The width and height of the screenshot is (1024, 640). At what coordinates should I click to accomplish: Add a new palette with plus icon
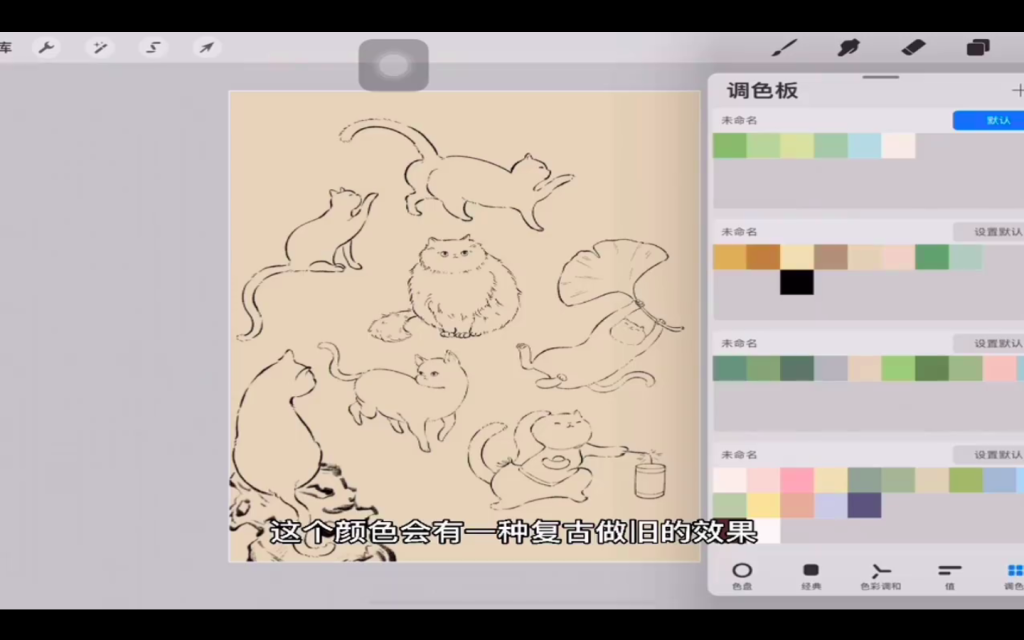click(x=1017, y=90)
